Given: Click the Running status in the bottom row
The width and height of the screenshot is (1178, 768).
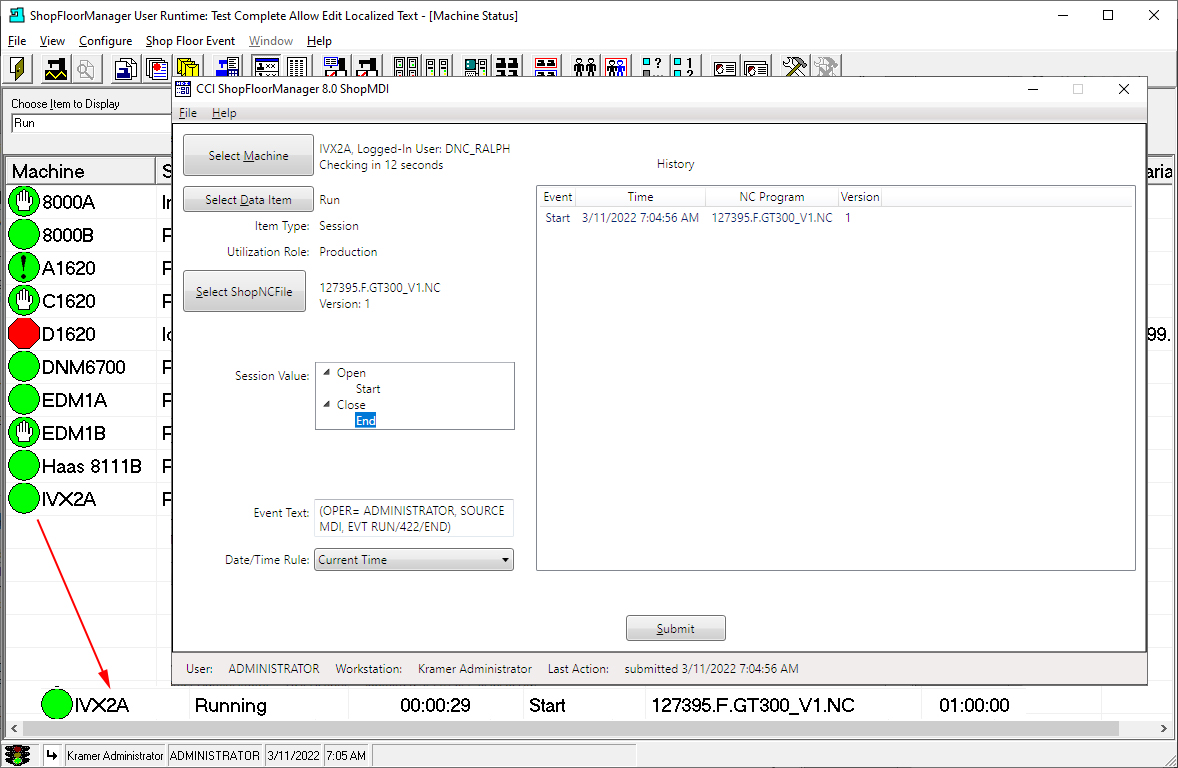Looking at the screenshot, I should pyautogui.click(x=231, y=705).
